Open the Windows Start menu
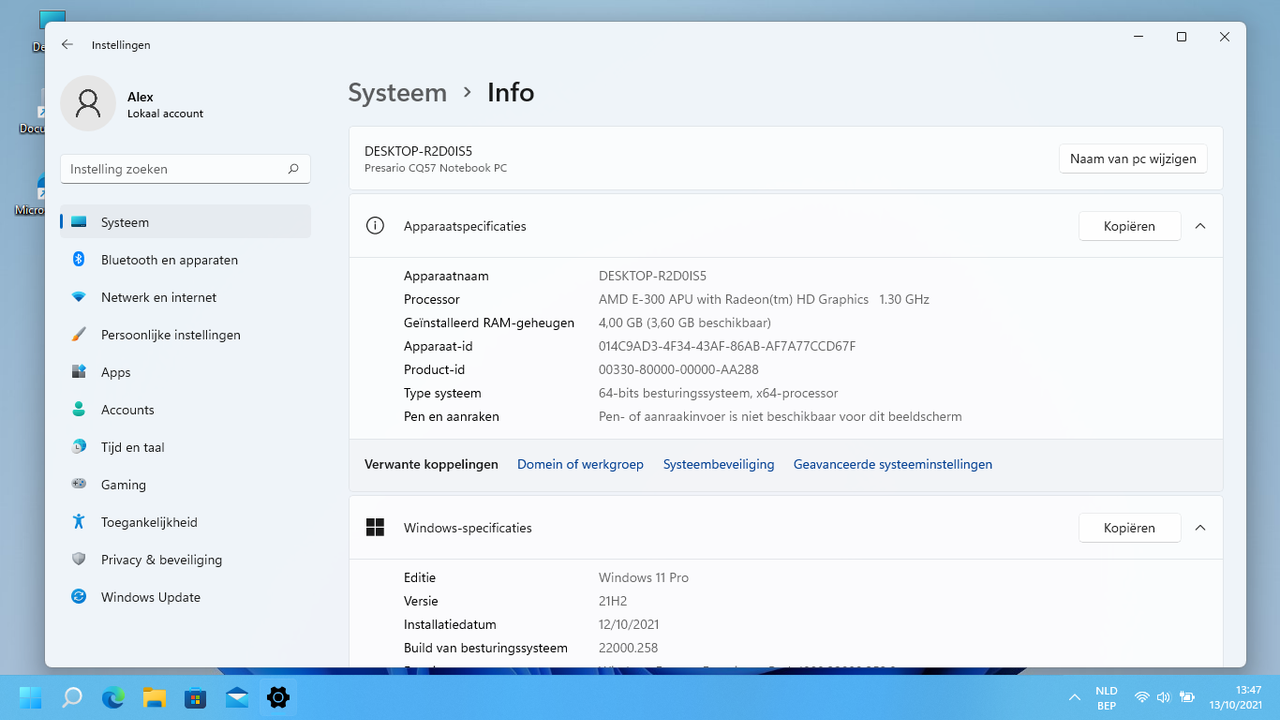The width and height of the screenshot is (1280, 720). click(30, 697)
